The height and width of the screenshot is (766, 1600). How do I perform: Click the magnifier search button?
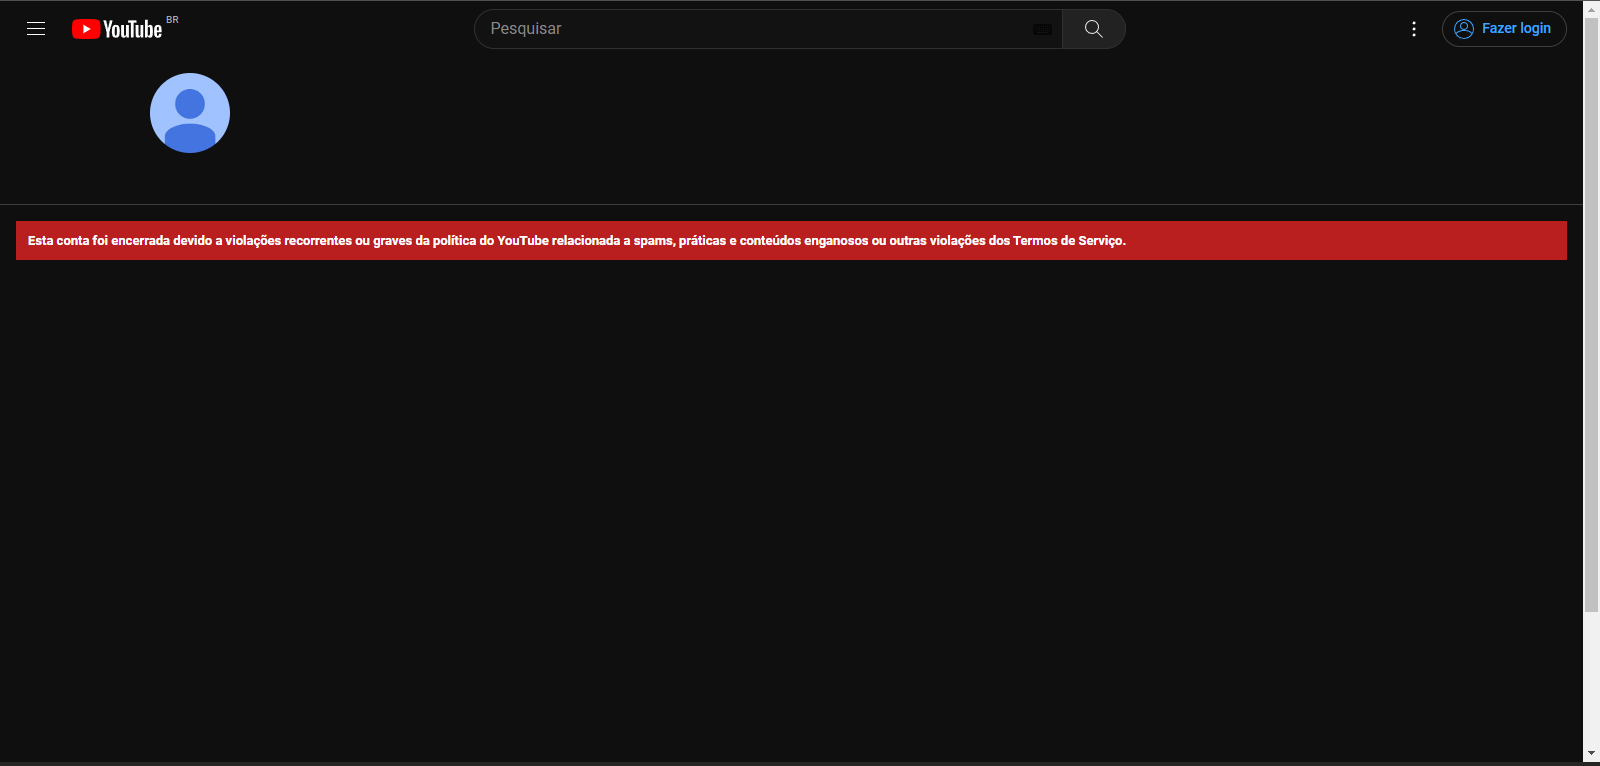(1094, 29)
